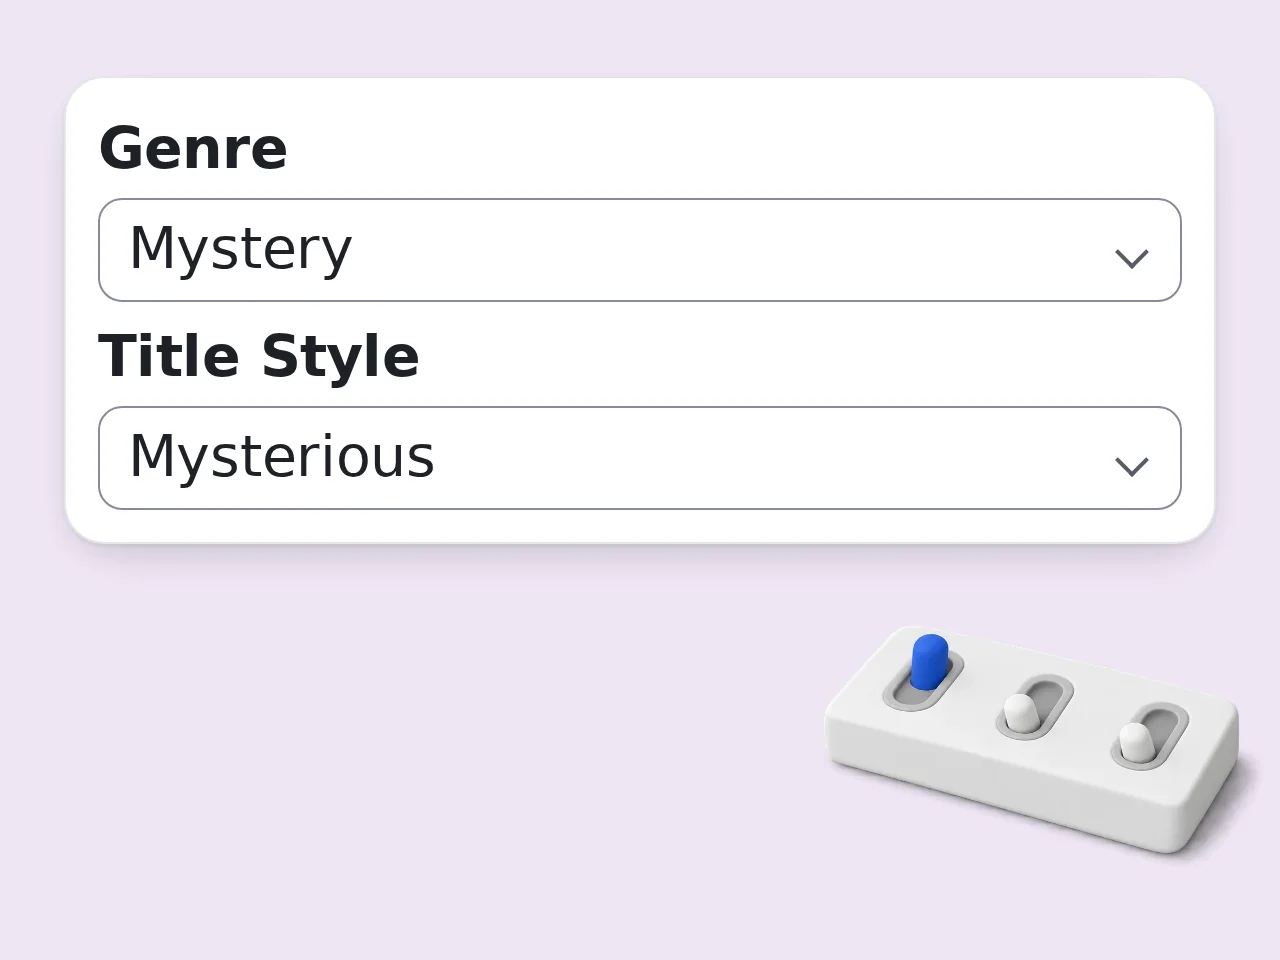Click the chevron arrow in Title Style field
The height and width of the screenshot is (960, 1280).
(x=1131, y=467)
